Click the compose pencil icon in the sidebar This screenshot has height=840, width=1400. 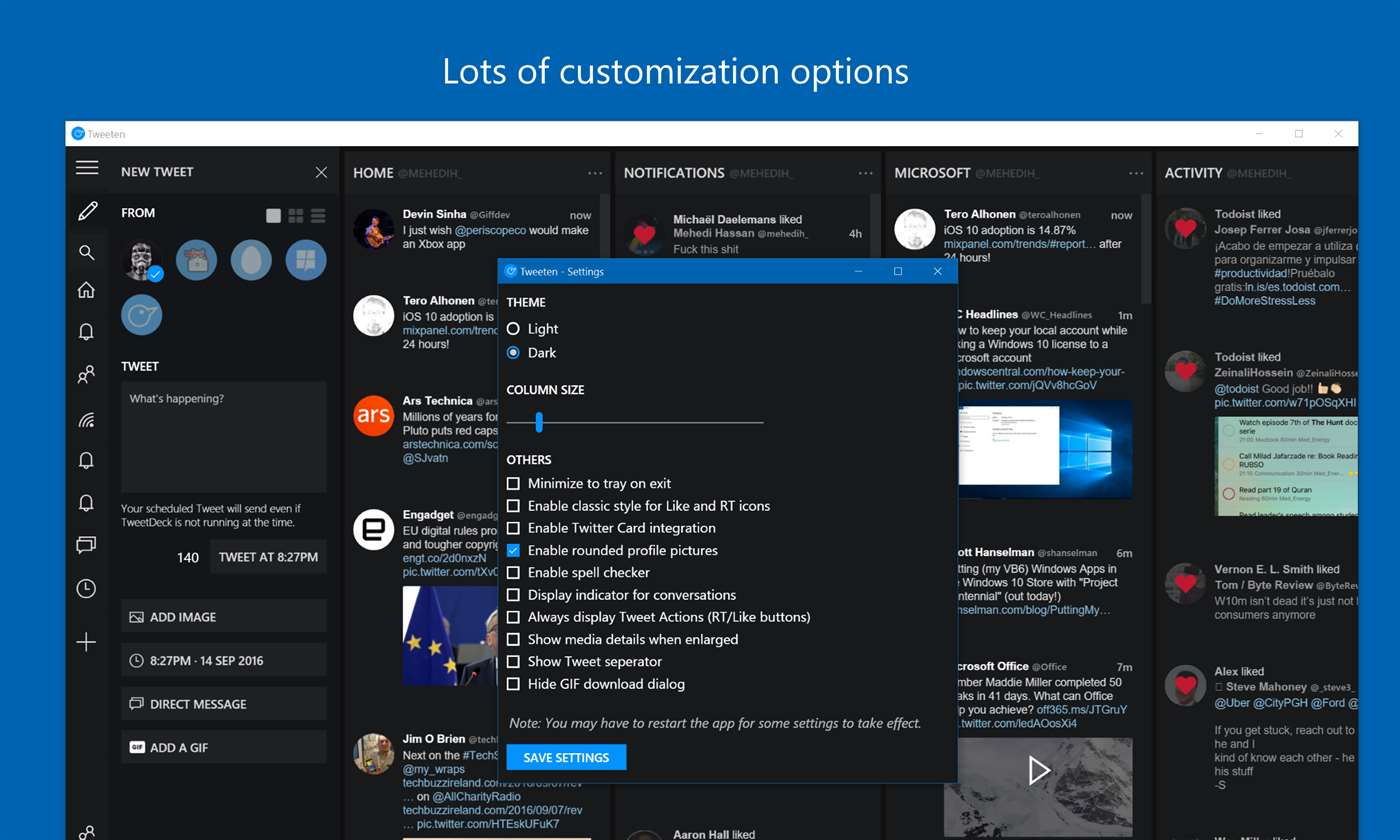pos(87,210)
